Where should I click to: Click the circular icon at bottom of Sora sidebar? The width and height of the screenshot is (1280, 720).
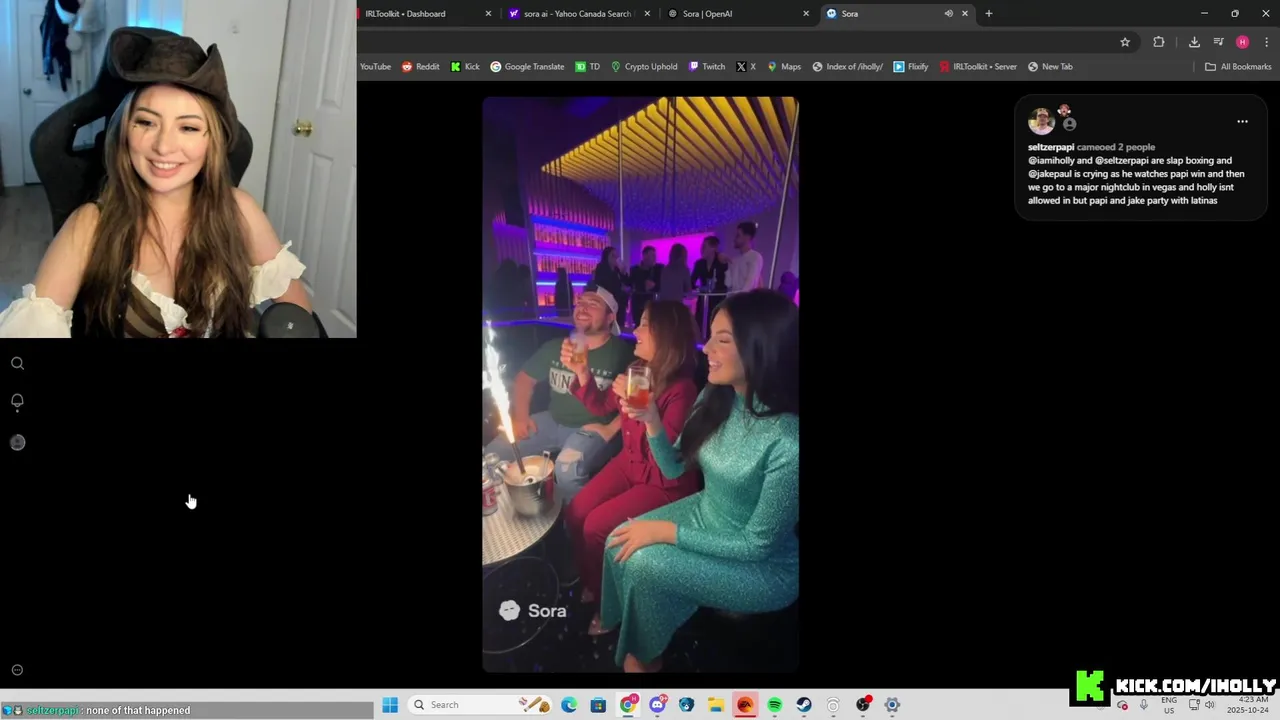click(17, 670)
